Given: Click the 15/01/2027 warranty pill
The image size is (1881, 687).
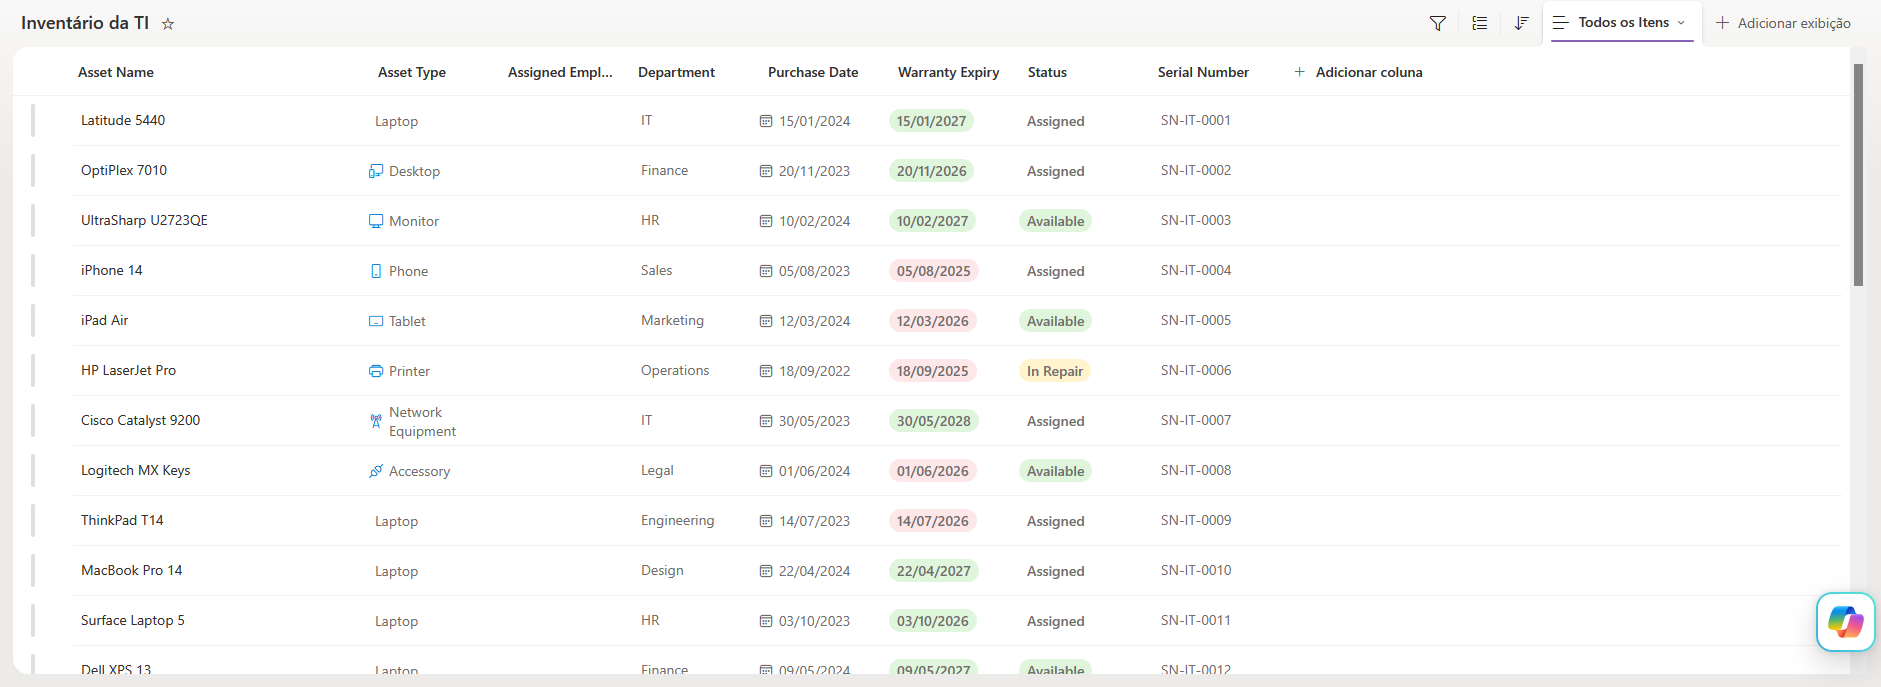Looking at the screenshot, I should [931, 121].
